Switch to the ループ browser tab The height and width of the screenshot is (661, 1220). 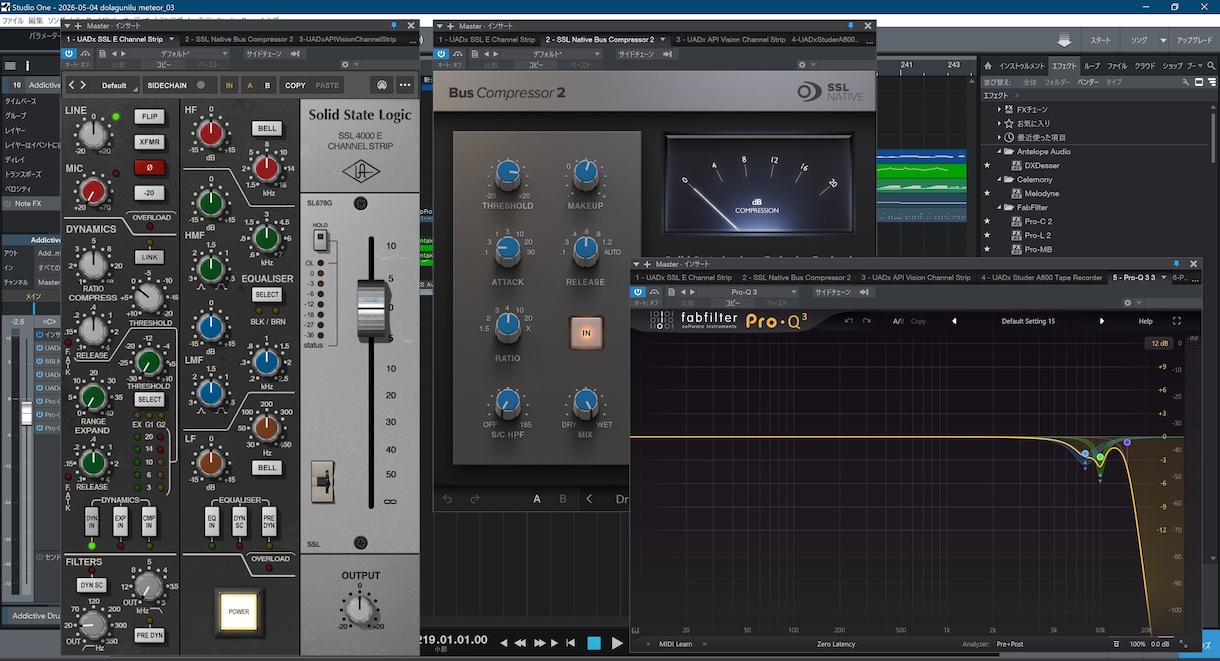pos(1092,66)
